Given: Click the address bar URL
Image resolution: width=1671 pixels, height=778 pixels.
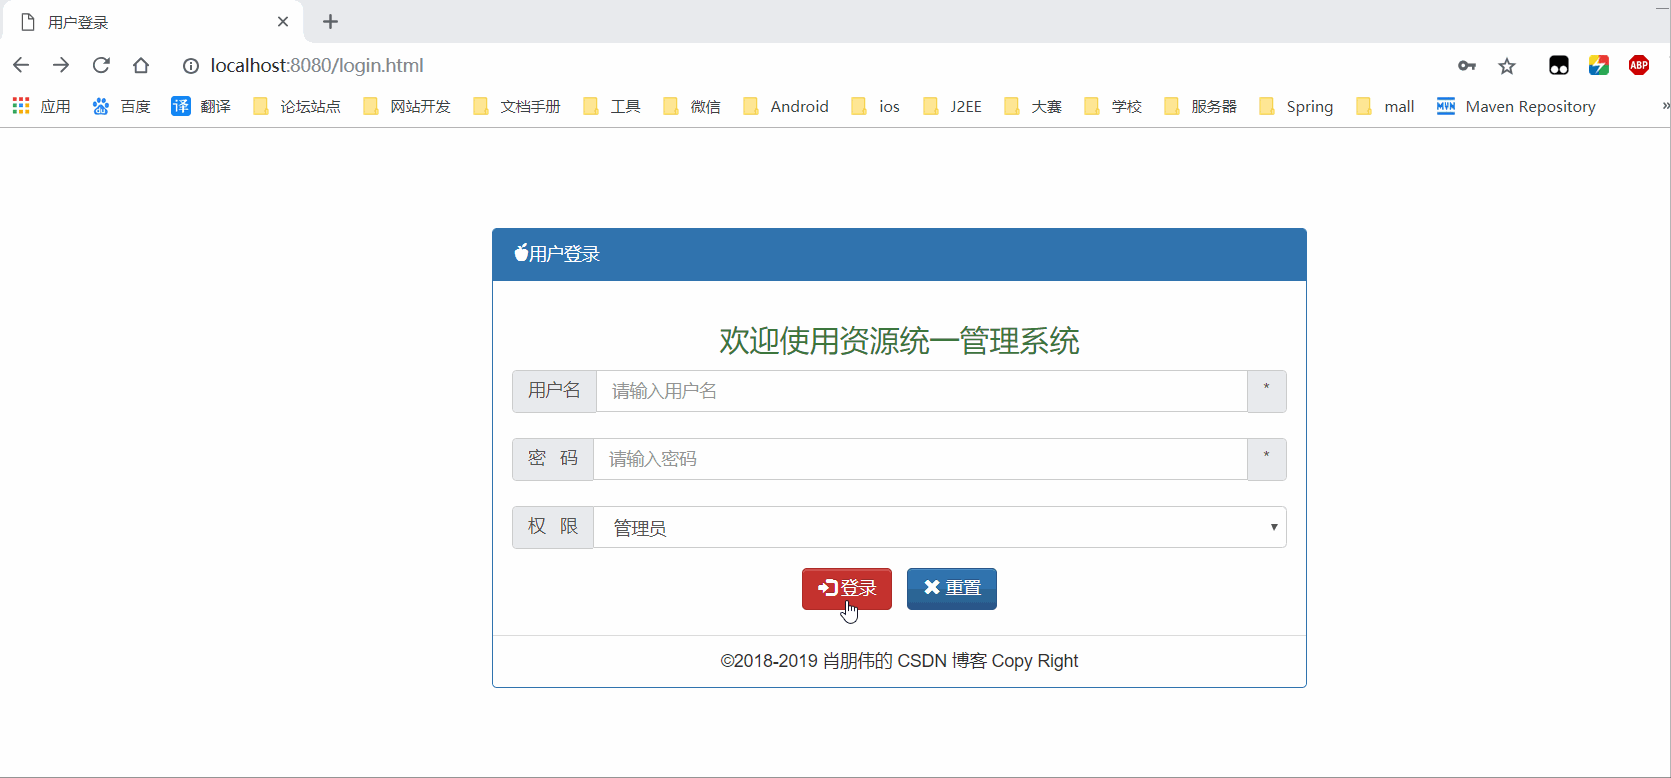Looking at the screenshot, I should pyautogui.click(x=317, y=66).
